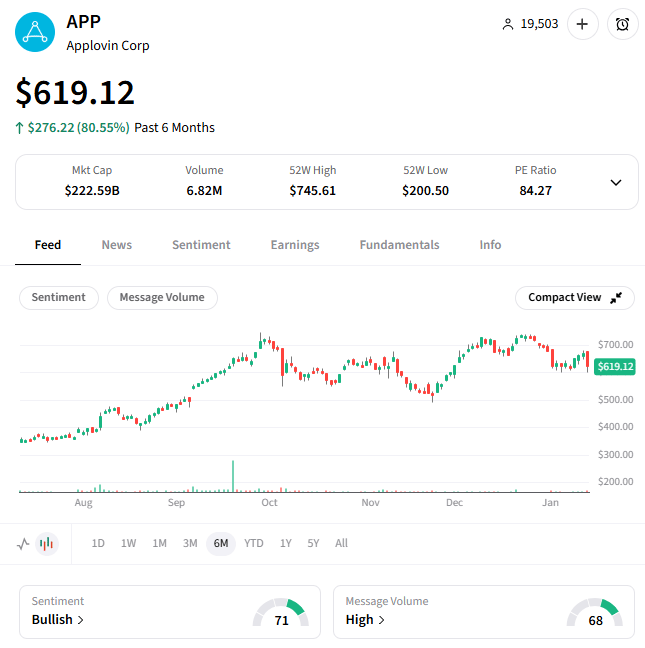Open High message volume details link
The image size is (645, 648).
click(365, 620)
